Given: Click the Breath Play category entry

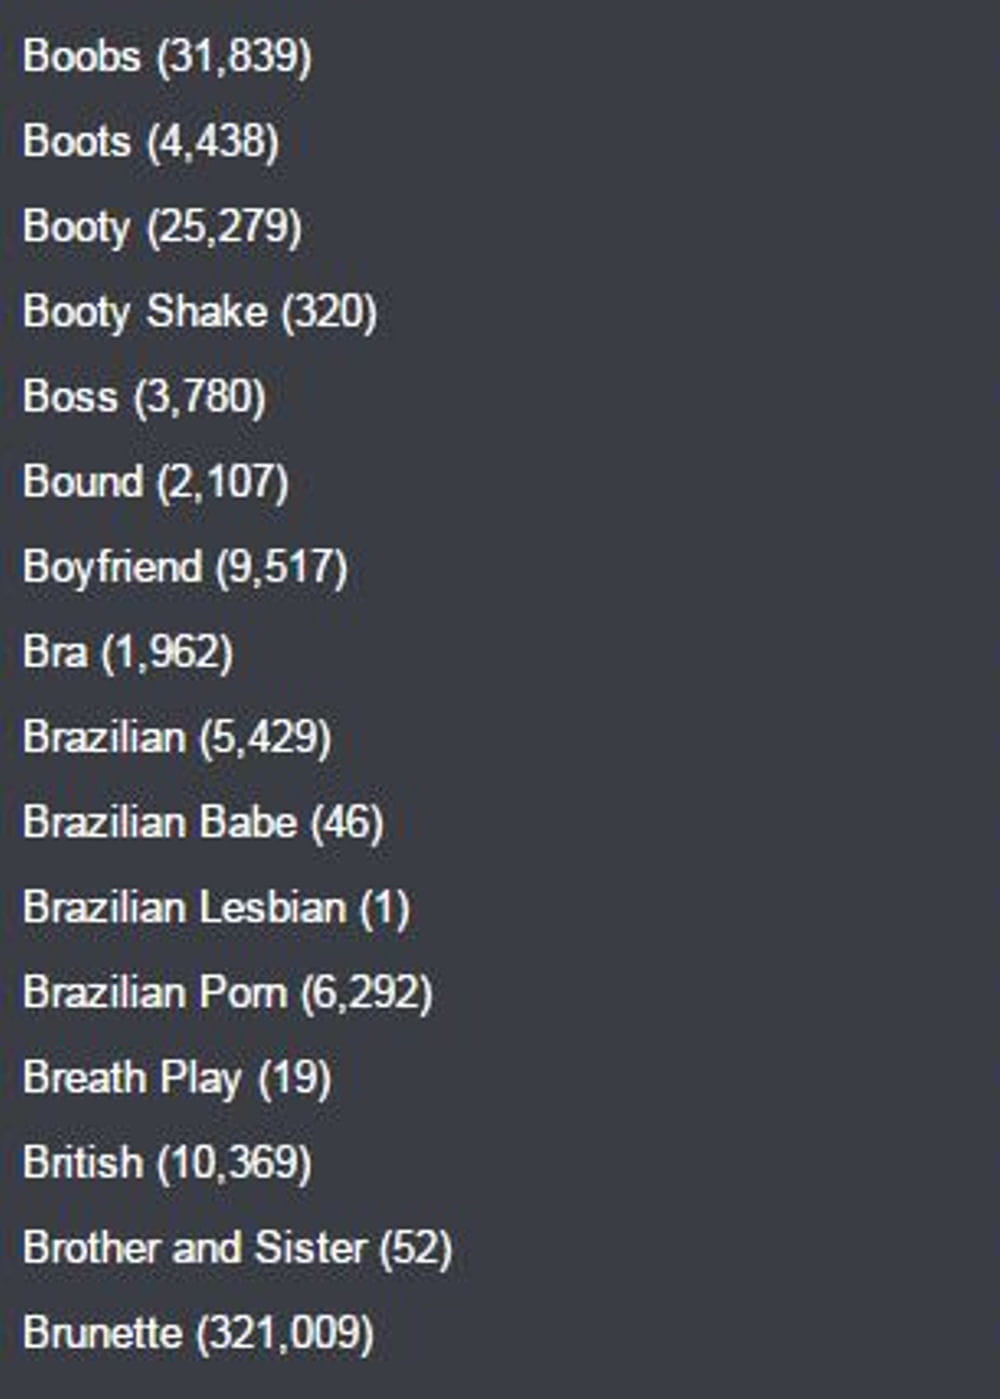Looking at the screenshot, I should coord(176,1078).
